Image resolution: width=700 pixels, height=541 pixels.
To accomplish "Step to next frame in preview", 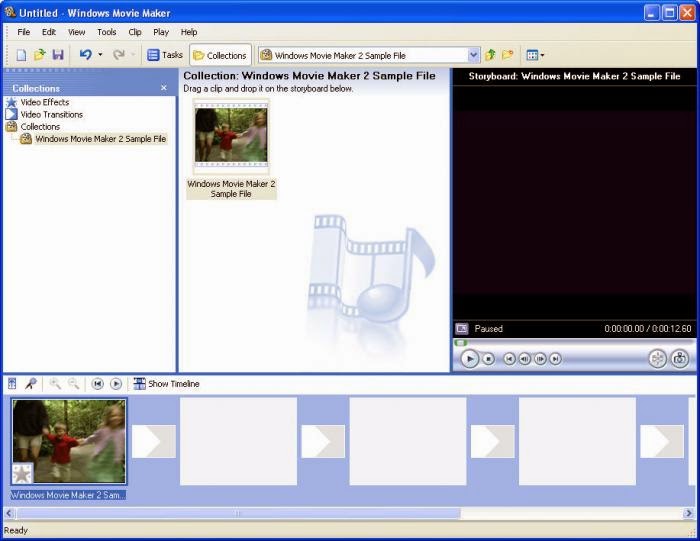I will tap(540, 359).
